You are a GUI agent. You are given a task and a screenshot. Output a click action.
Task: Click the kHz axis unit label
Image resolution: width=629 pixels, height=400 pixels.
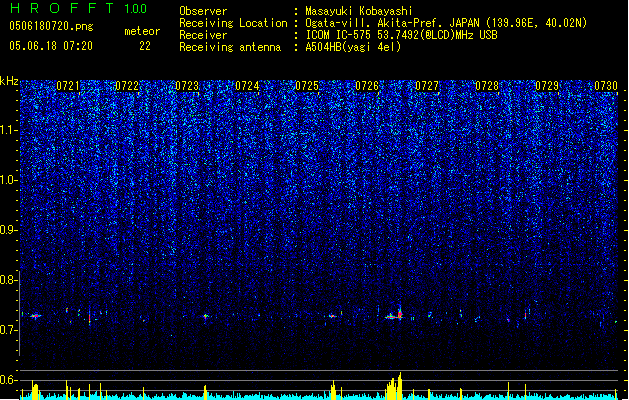(x=9, y=81)
